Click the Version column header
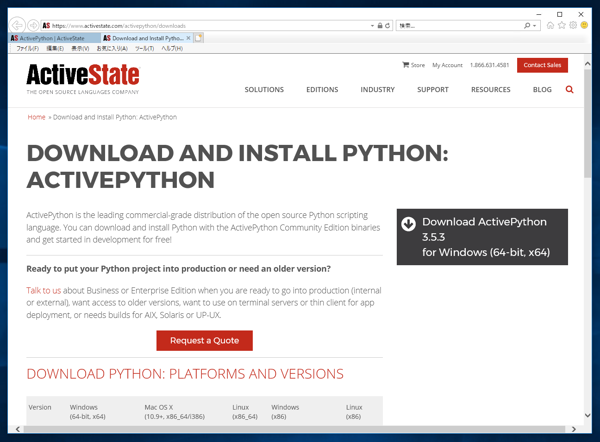 pos(40,407)
